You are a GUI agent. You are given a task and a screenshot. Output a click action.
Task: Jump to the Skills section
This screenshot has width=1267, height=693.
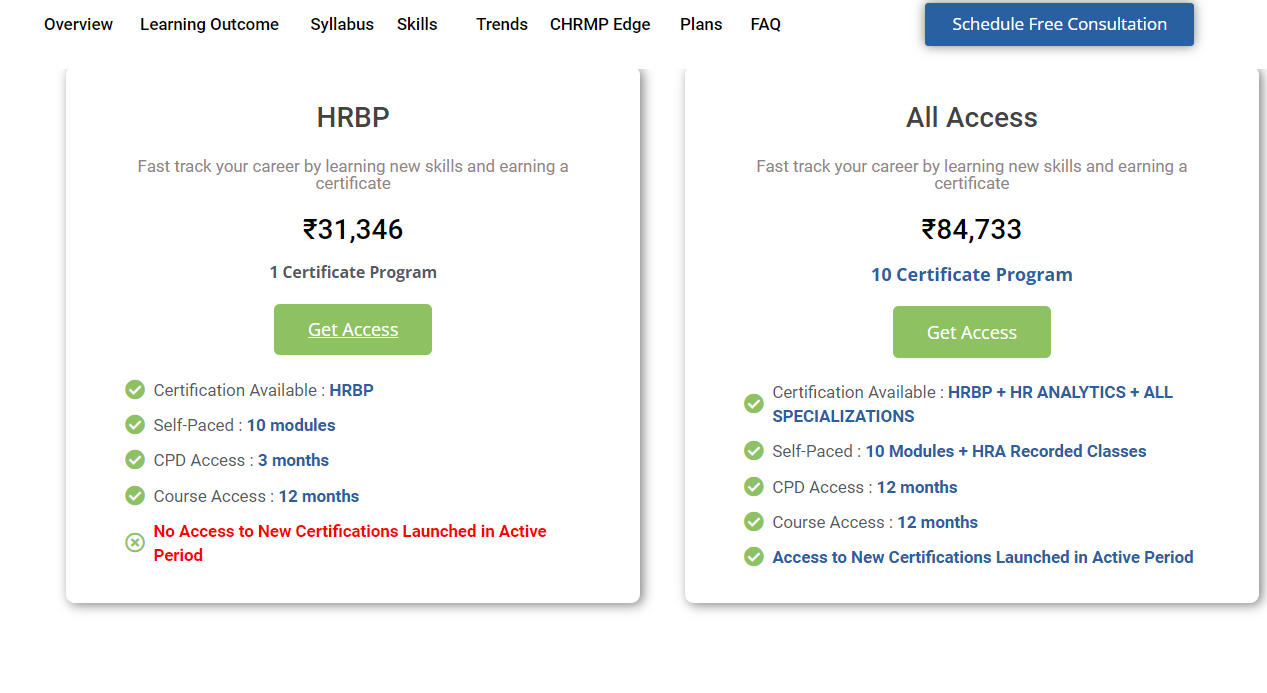417,24
